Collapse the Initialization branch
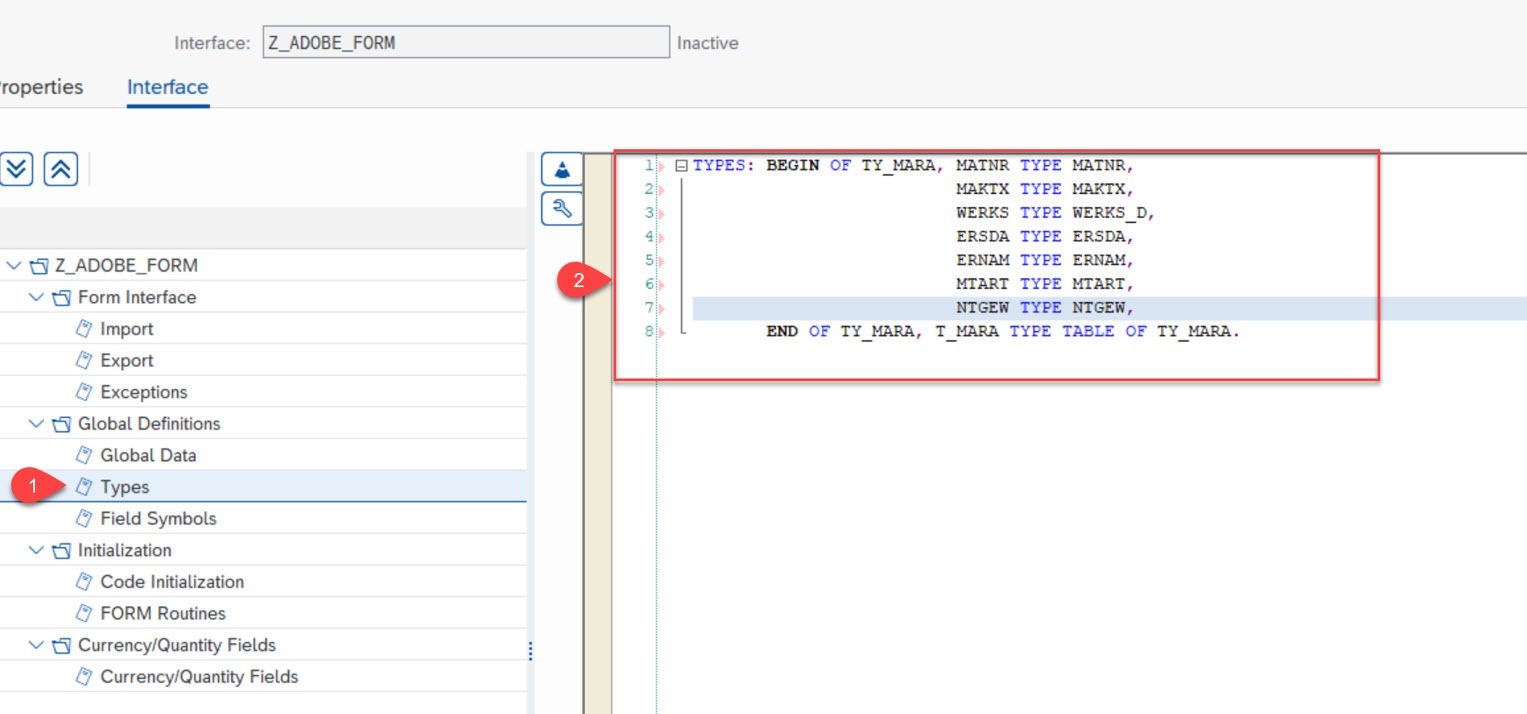 tap(36, 550)
